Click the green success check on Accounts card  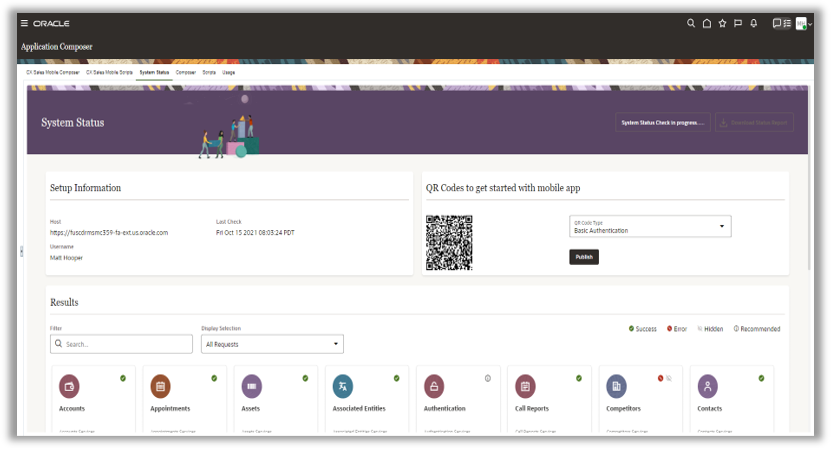tap(123, 378)
